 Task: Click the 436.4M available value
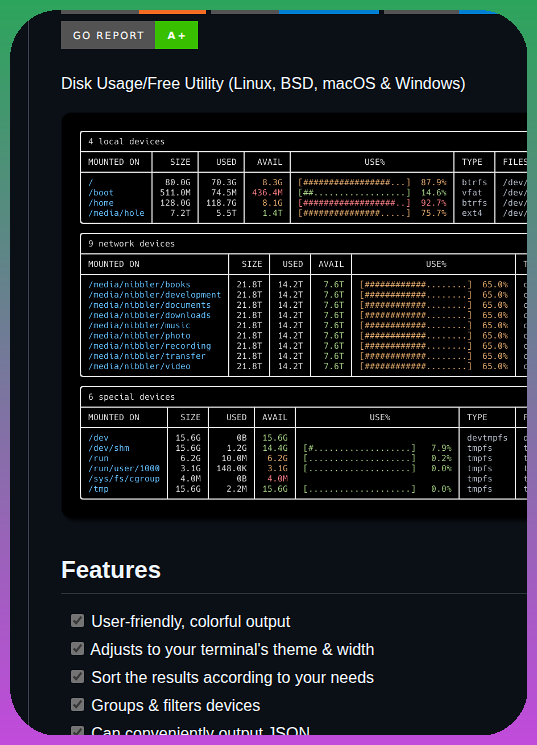(267, 193)
